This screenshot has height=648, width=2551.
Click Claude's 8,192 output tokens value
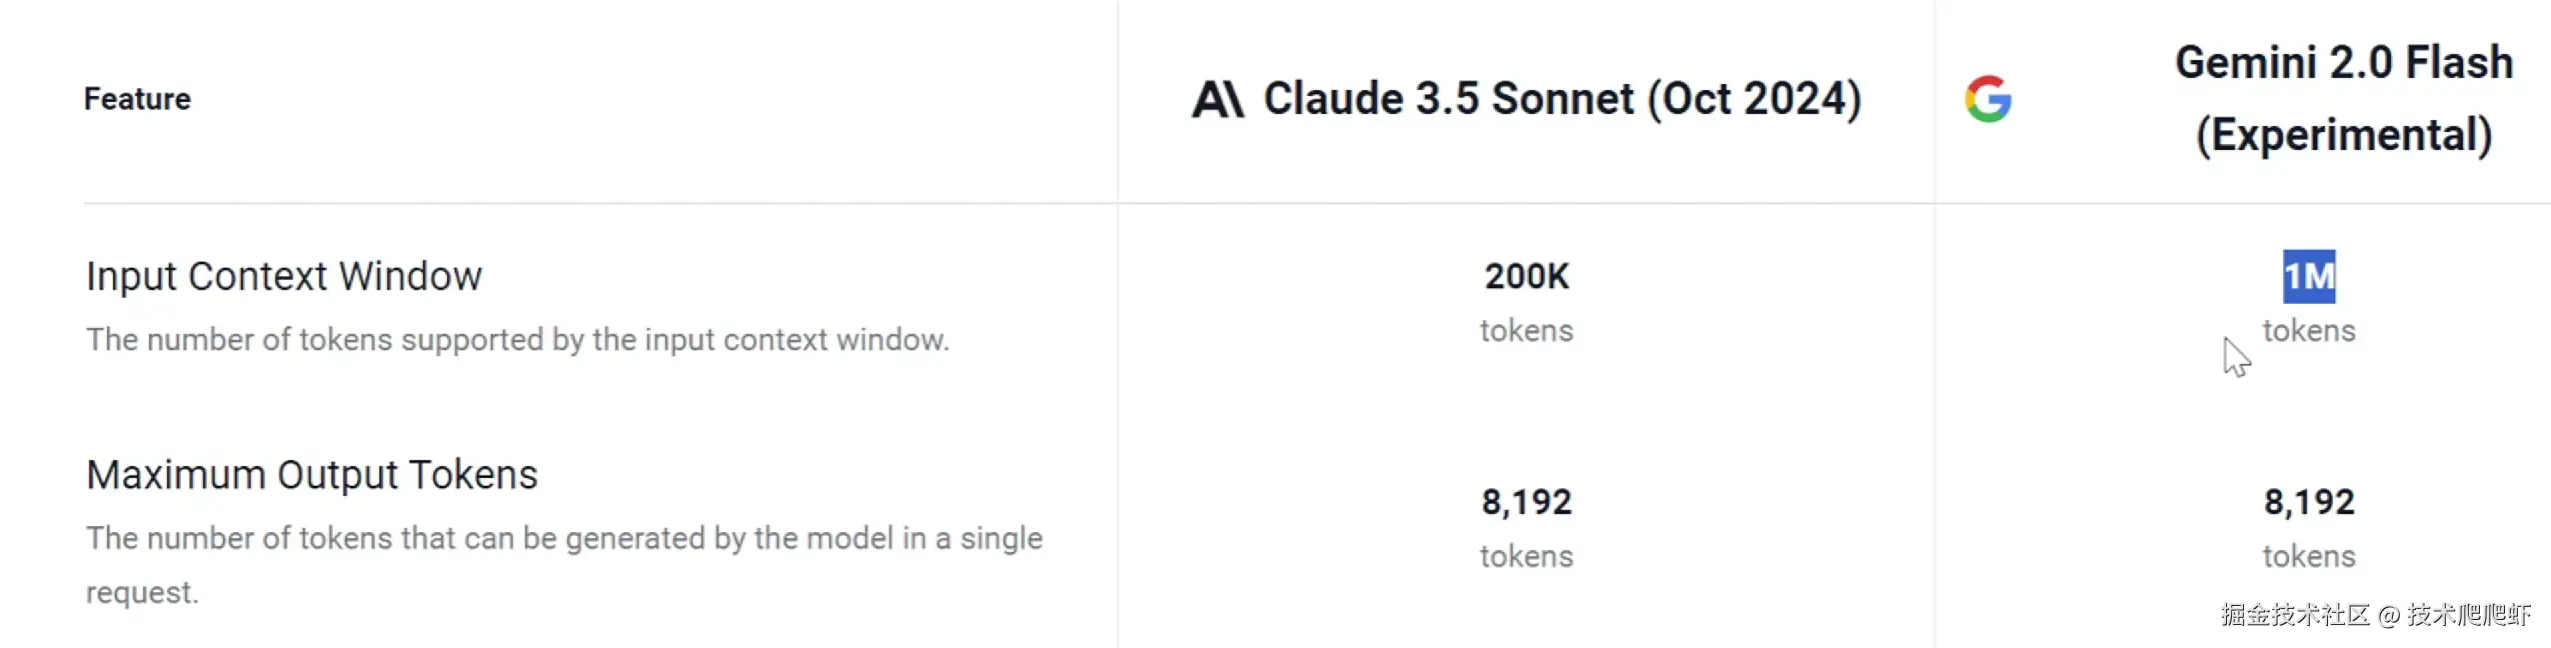click(1526, 502)
